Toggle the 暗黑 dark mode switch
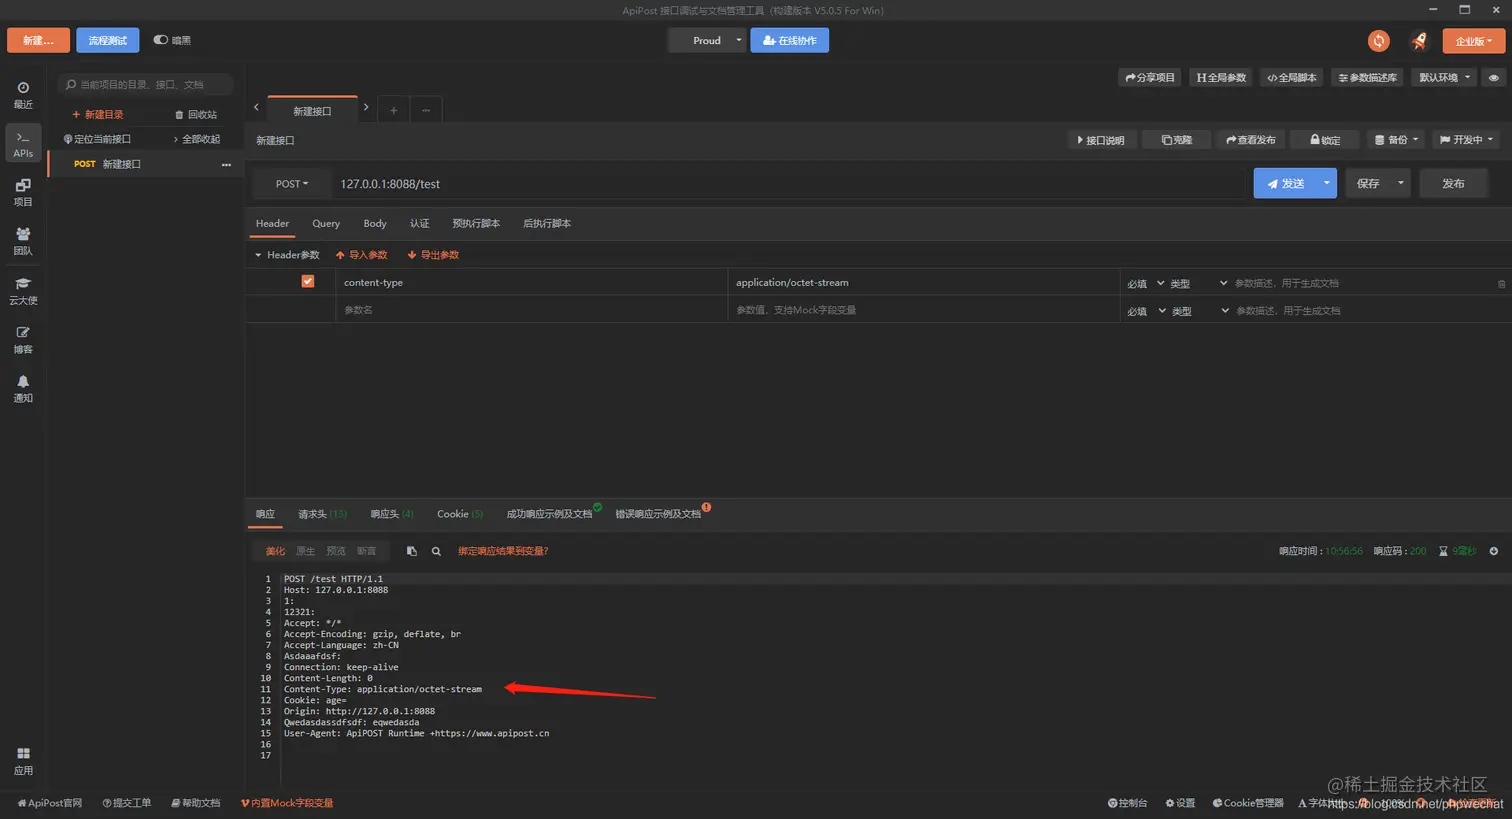Screen dimensions: 1512x819 point(160,40)
